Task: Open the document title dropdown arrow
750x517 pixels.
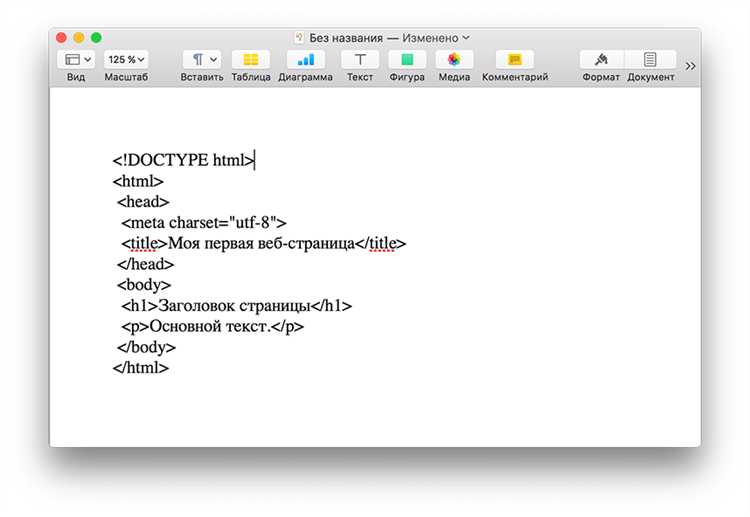Action: (x=466, y=37)
